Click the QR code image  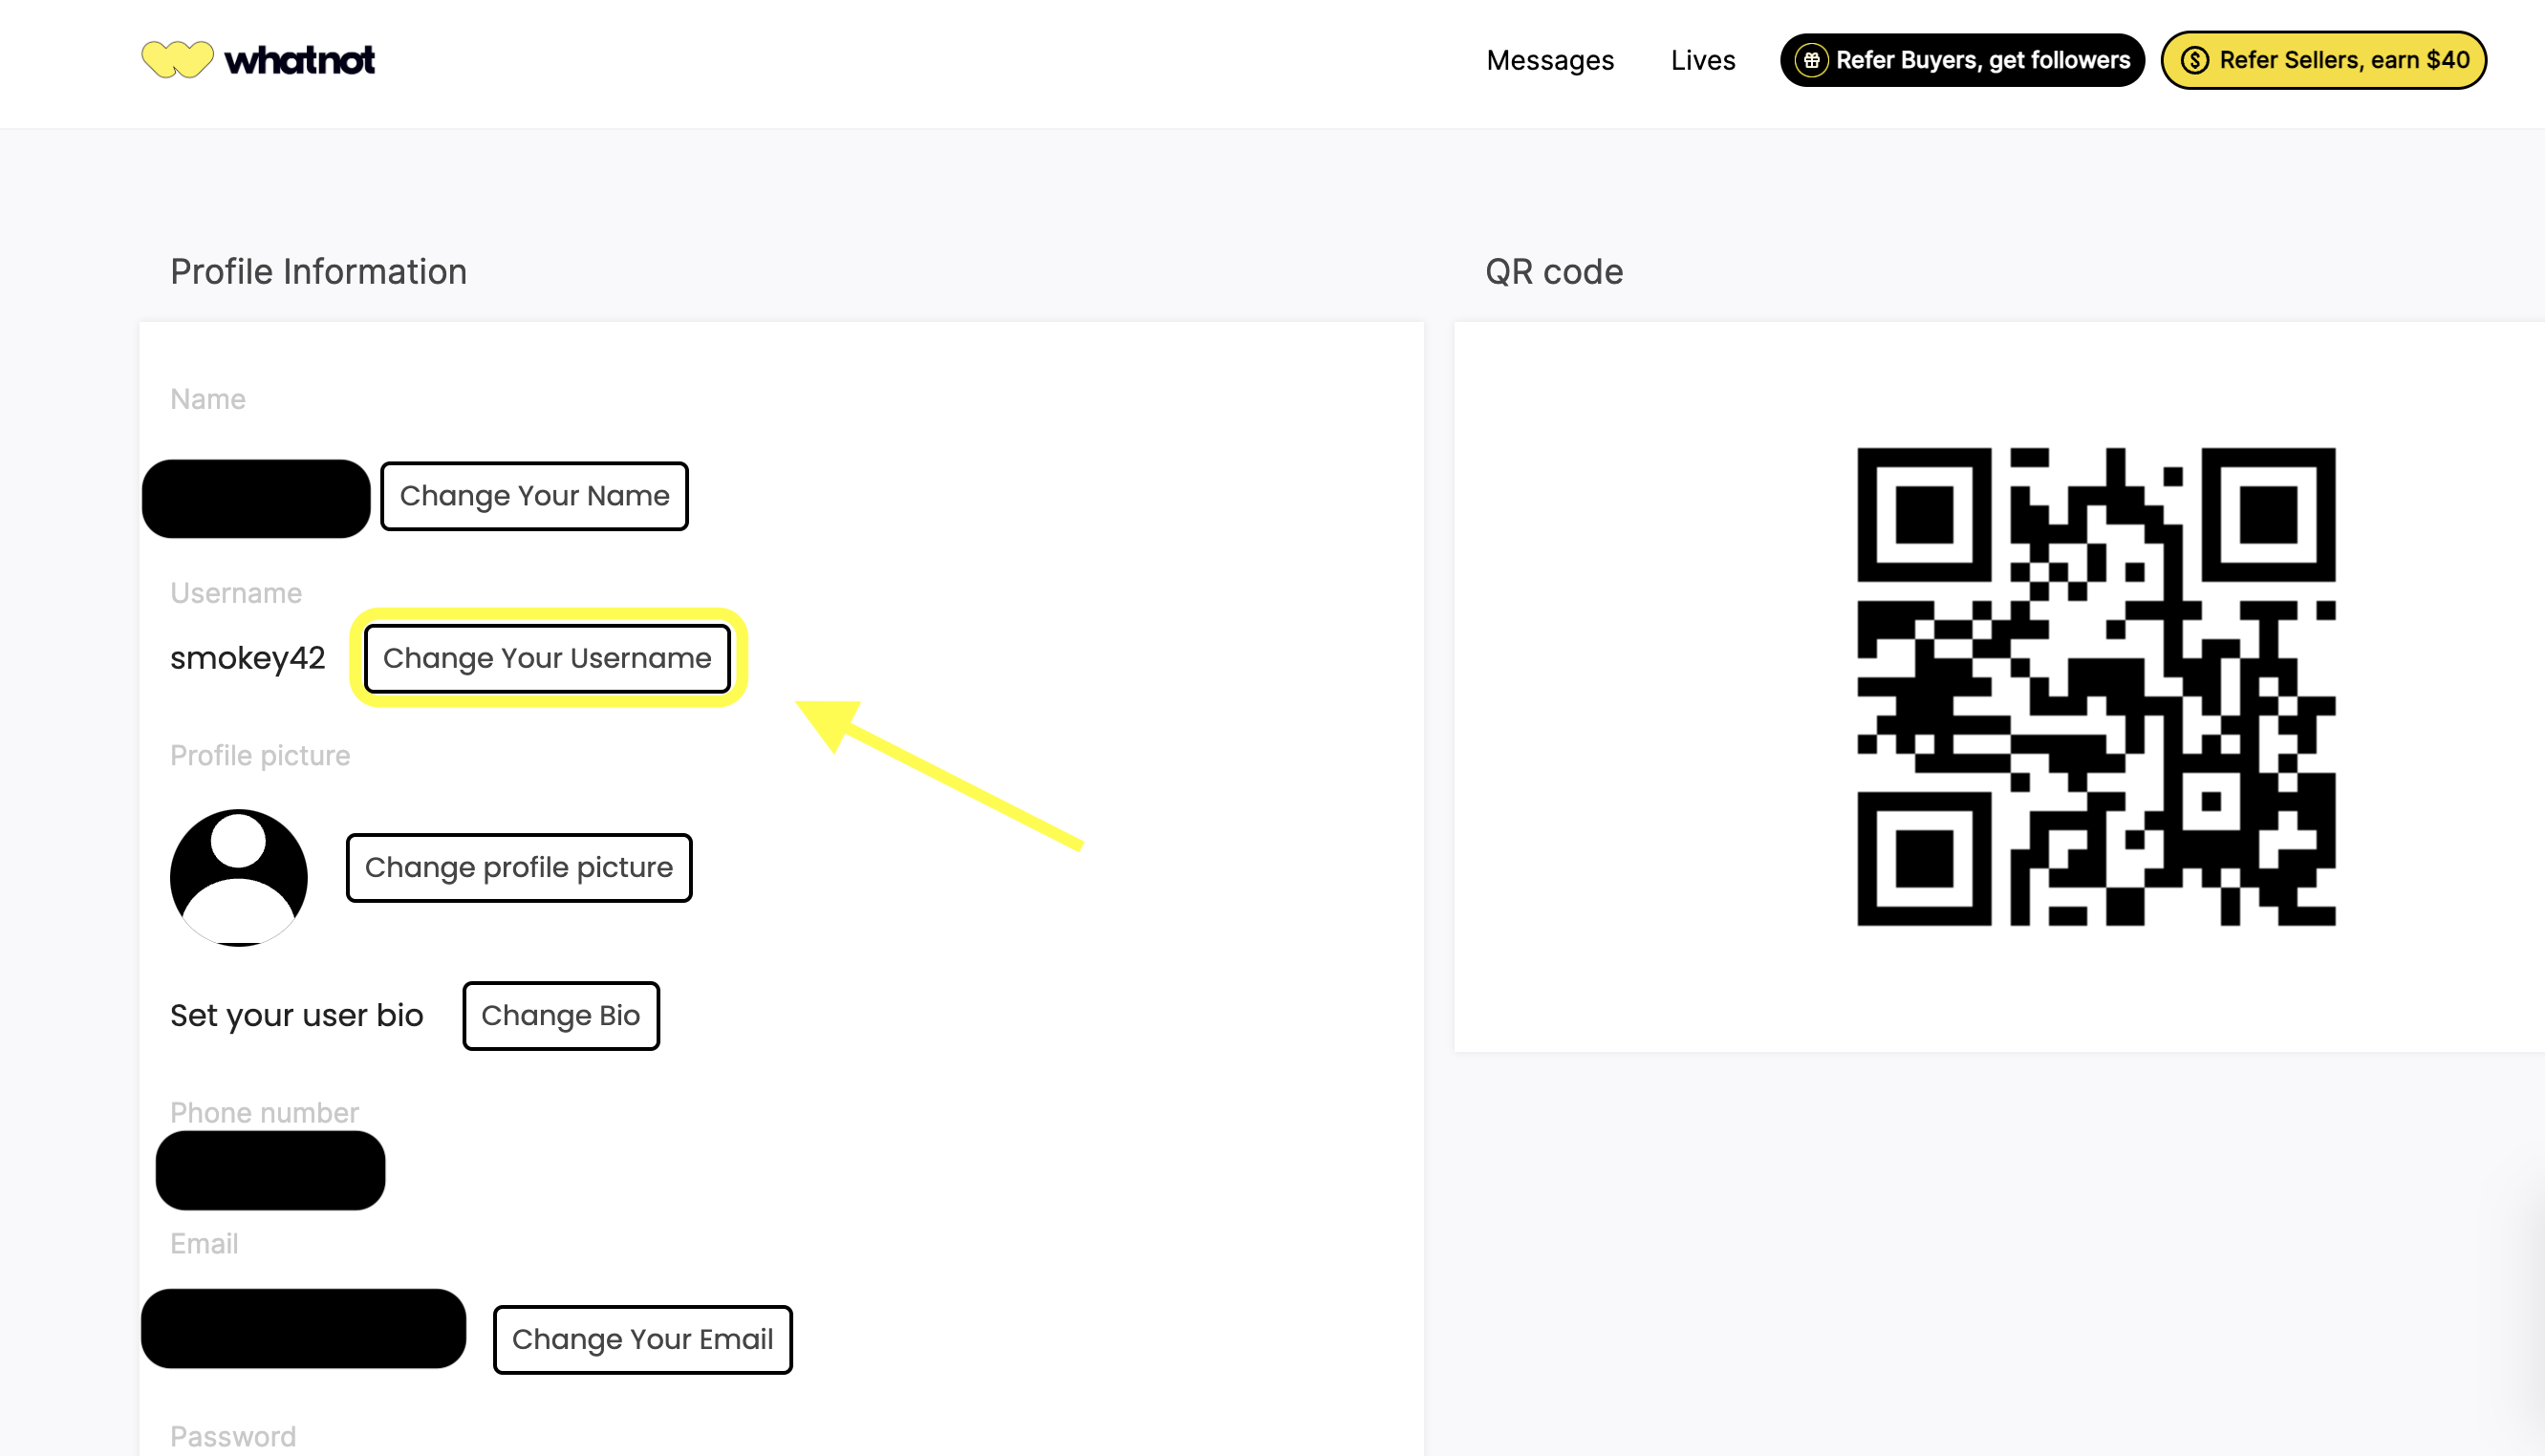(2096, 686)
